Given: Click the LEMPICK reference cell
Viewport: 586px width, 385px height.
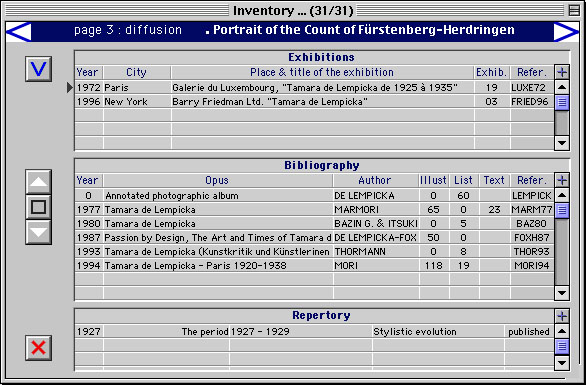Looking at the screenshot, I should point(531,195).
